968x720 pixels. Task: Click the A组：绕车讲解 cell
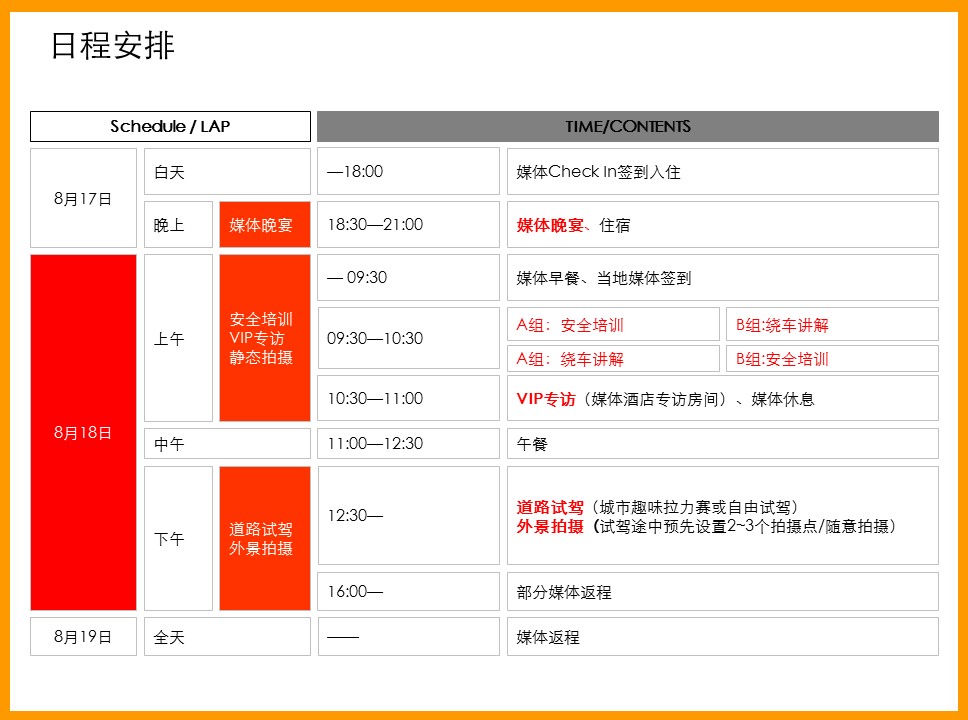(x=612, y=359)
